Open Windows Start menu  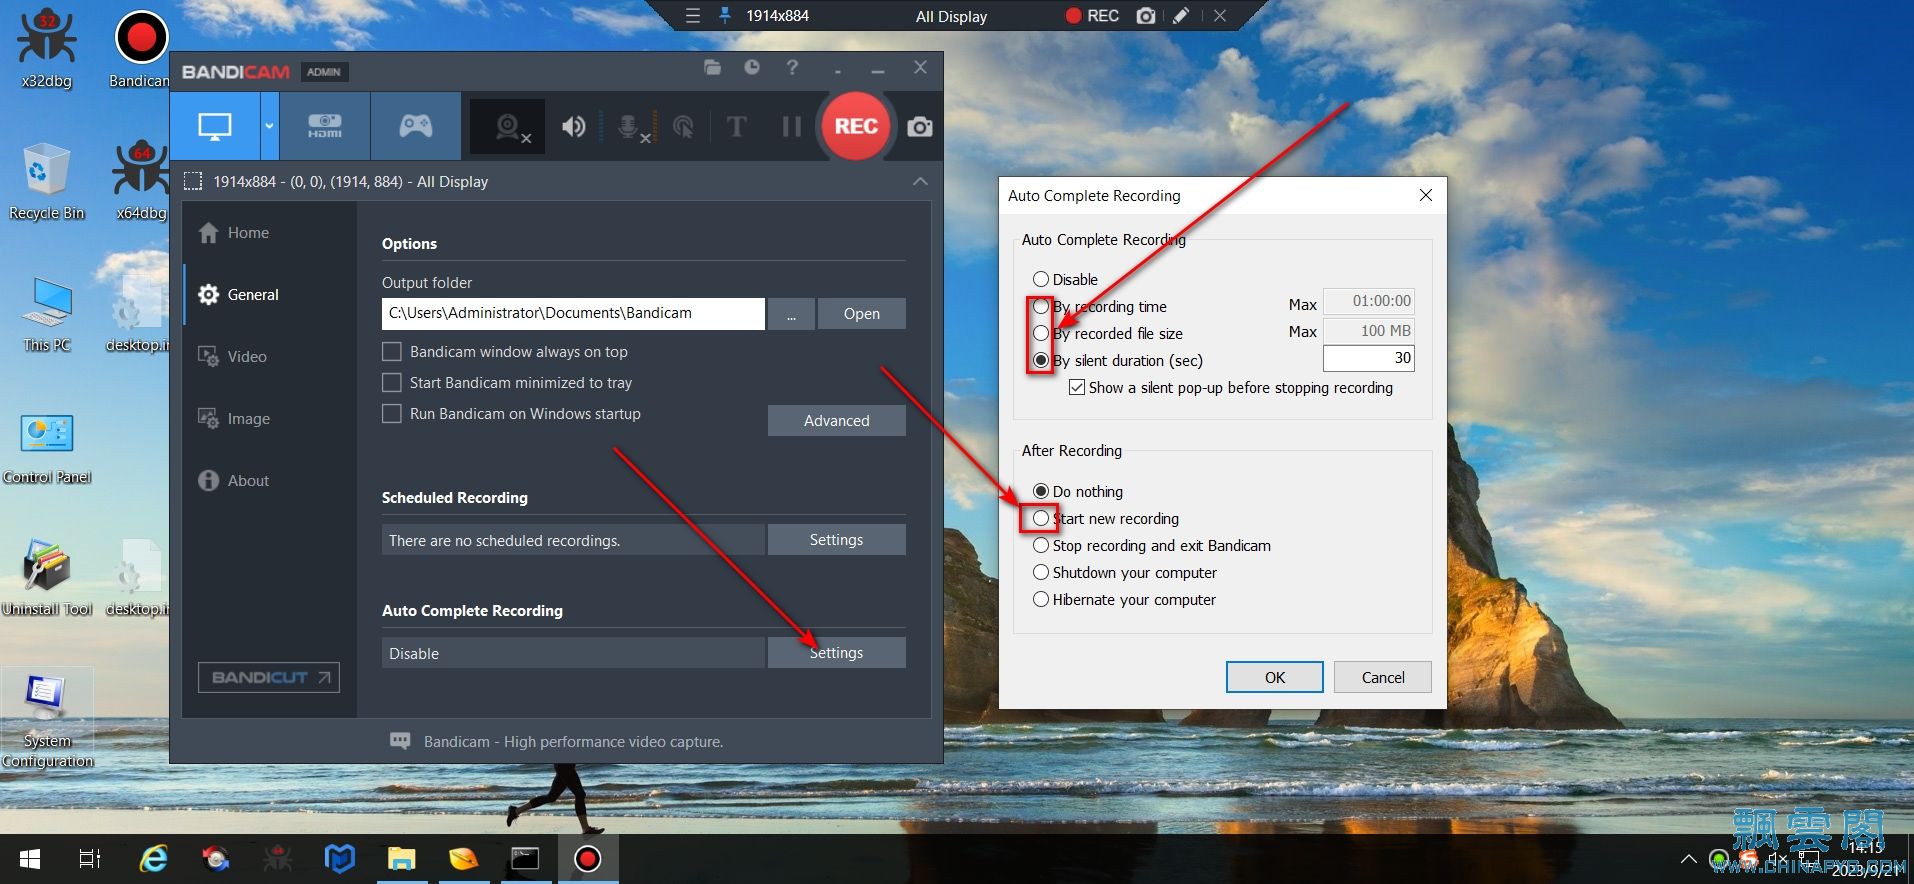click(x=29, y=859)
